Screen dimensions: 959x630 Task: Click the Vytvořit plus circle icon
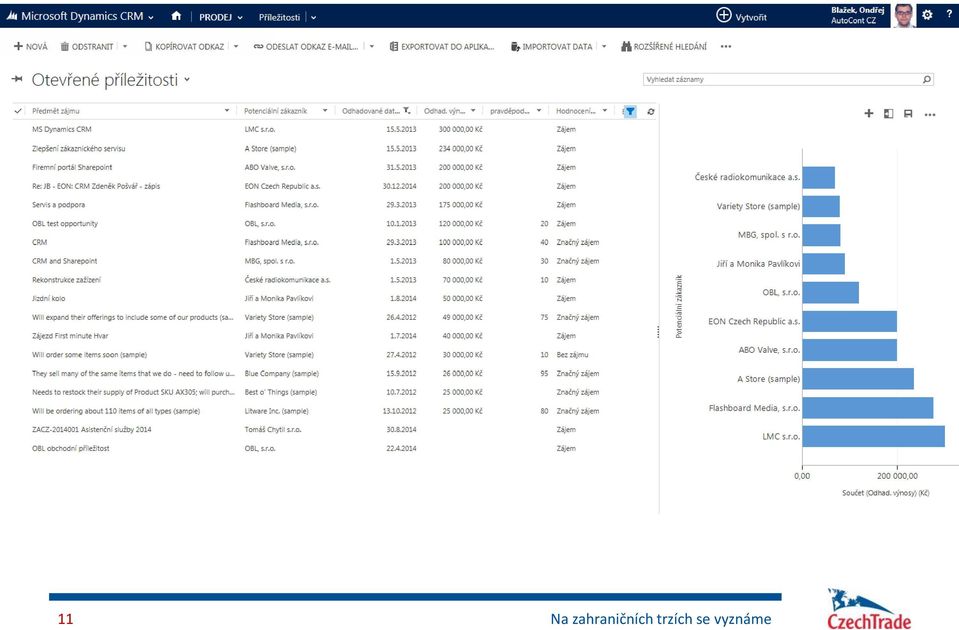point(724,15)
